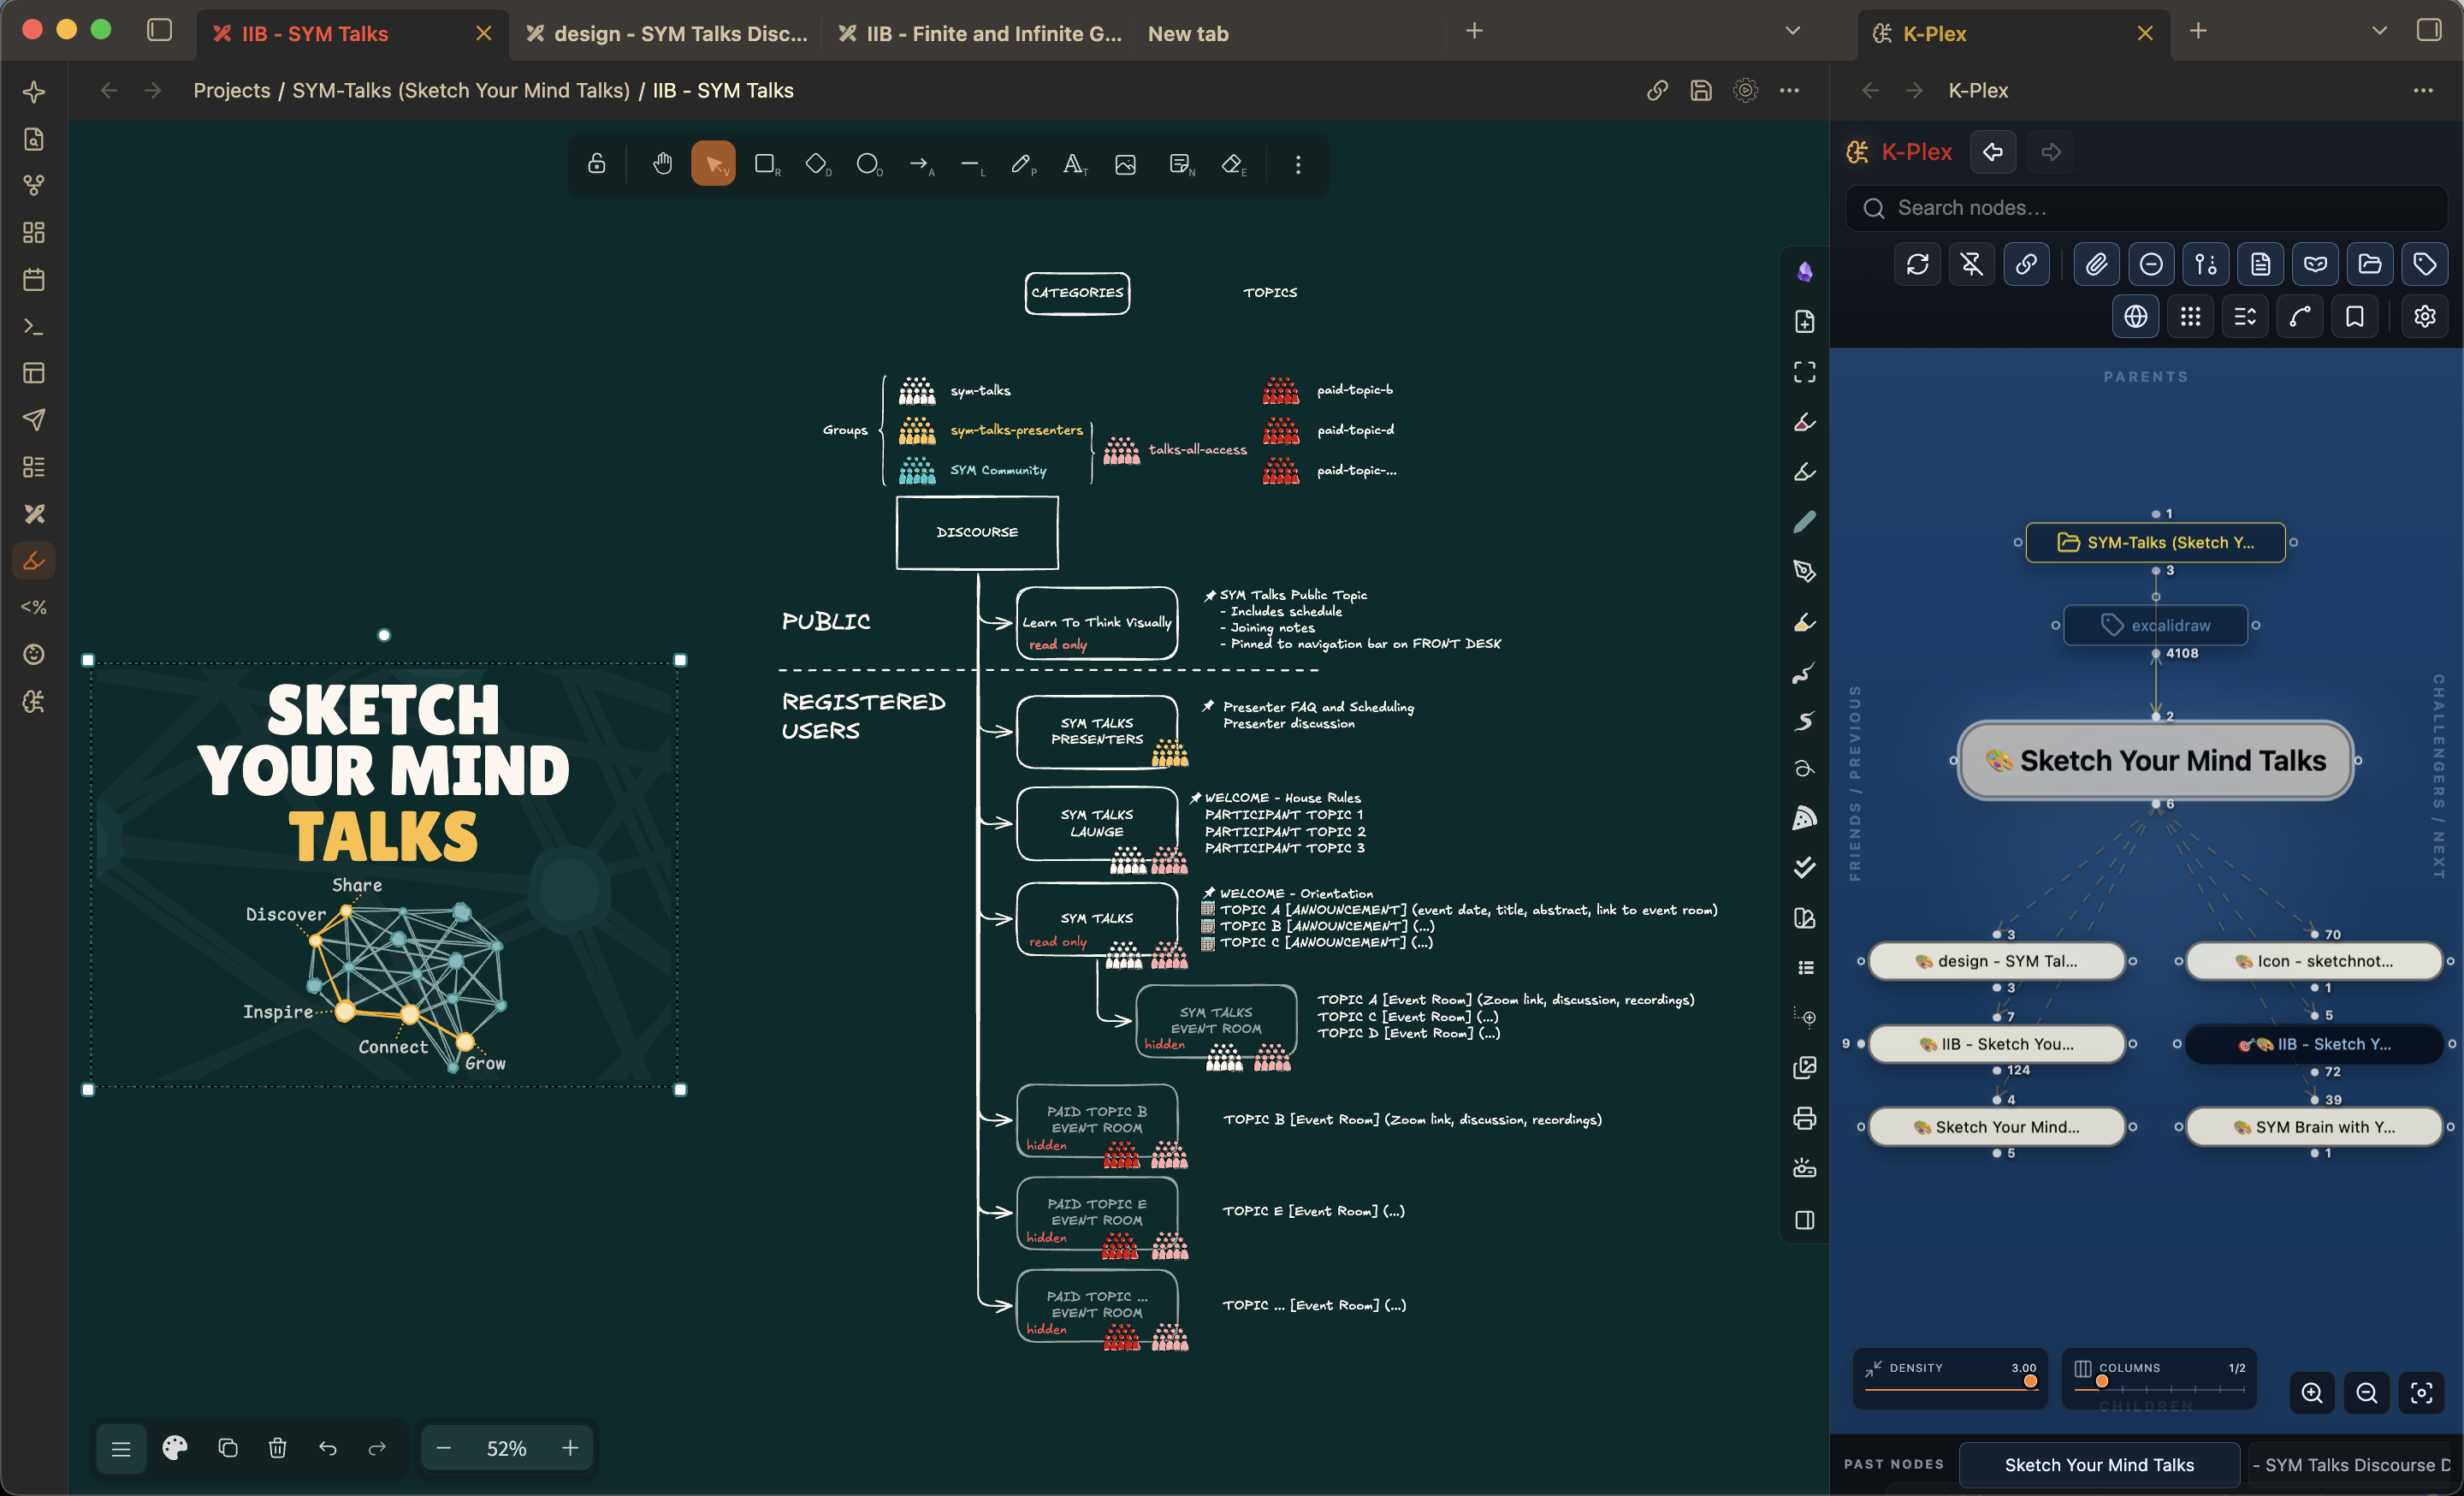Select the Text tool
The width and height of the screenshot is (2464, 1496).
[x=1075, y=164]
